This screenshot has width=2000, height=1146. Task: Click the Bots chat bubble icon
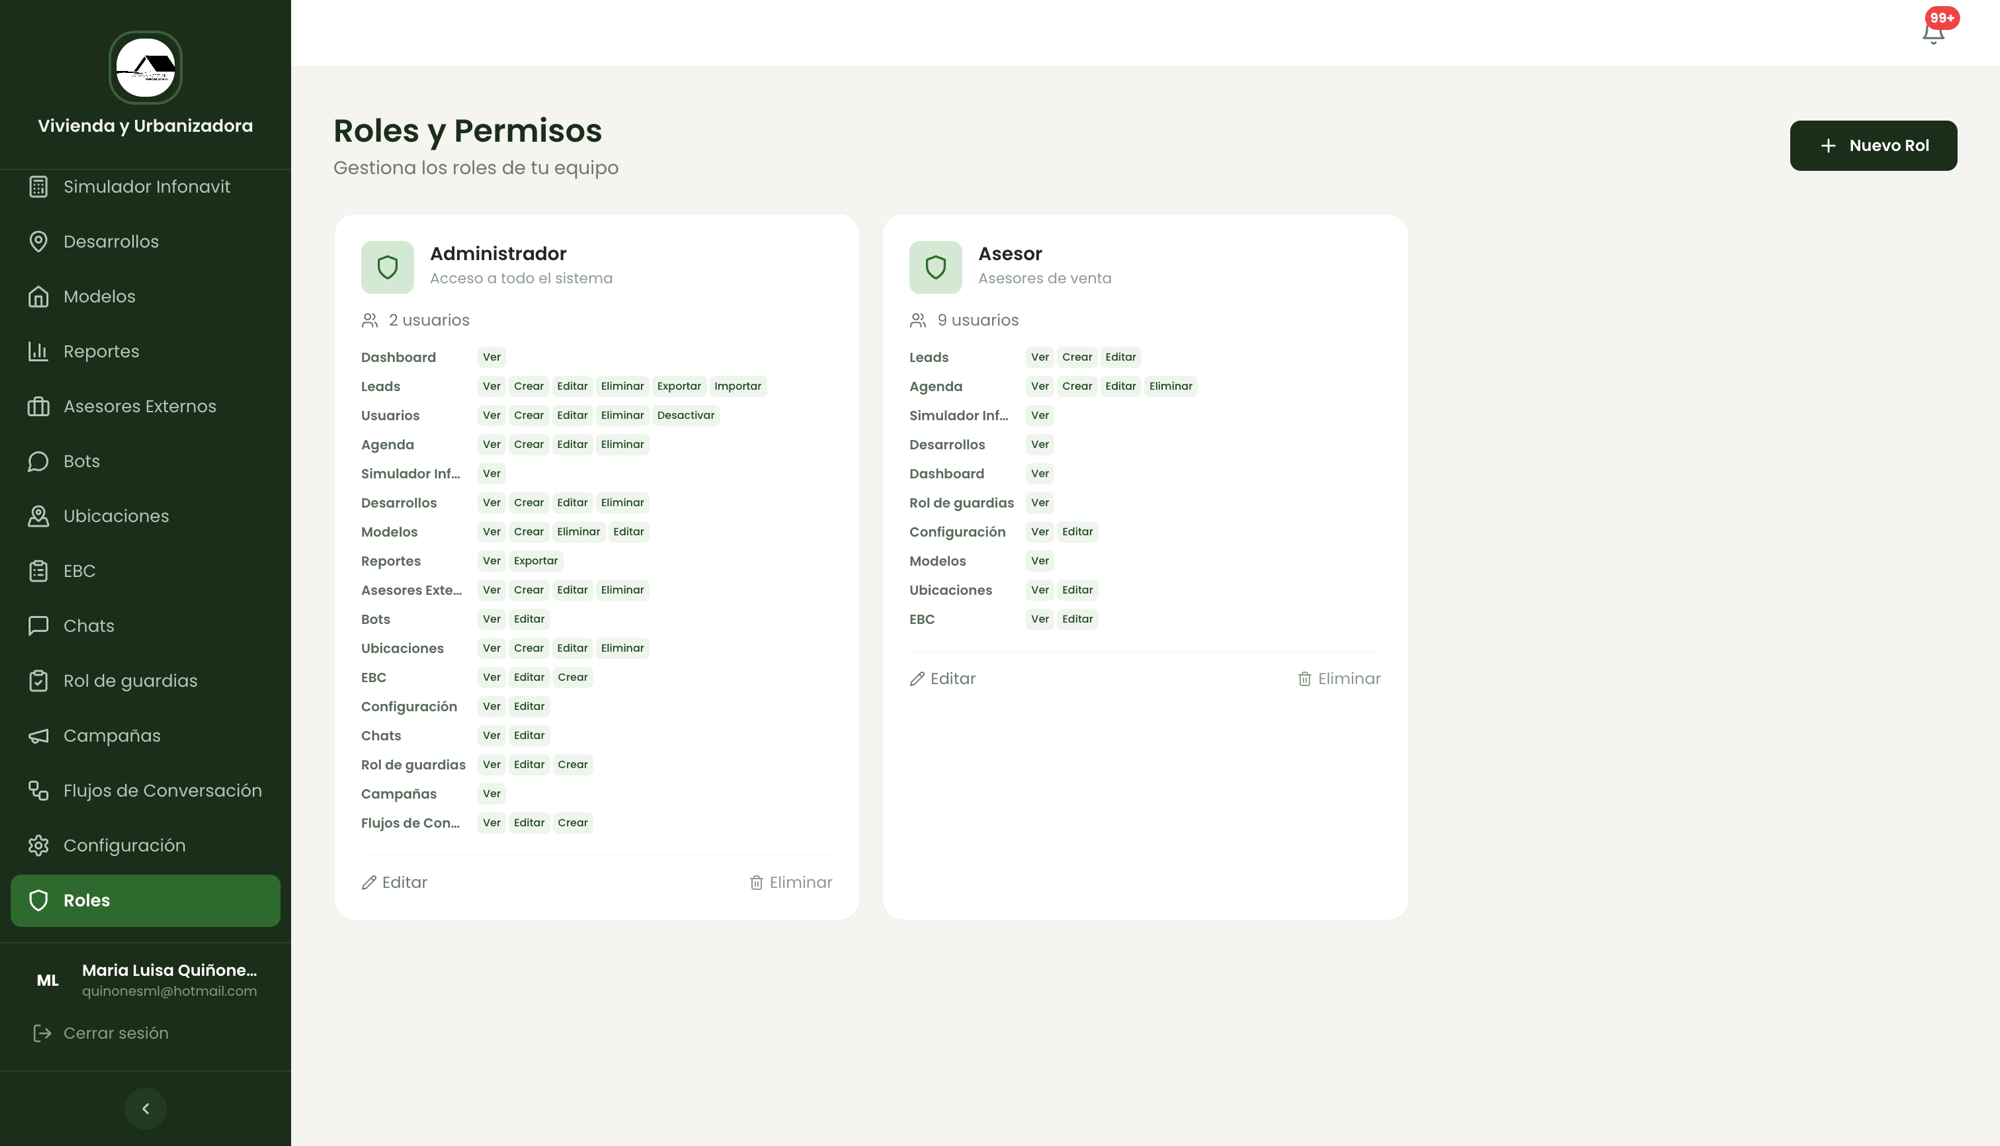[38, 462]
